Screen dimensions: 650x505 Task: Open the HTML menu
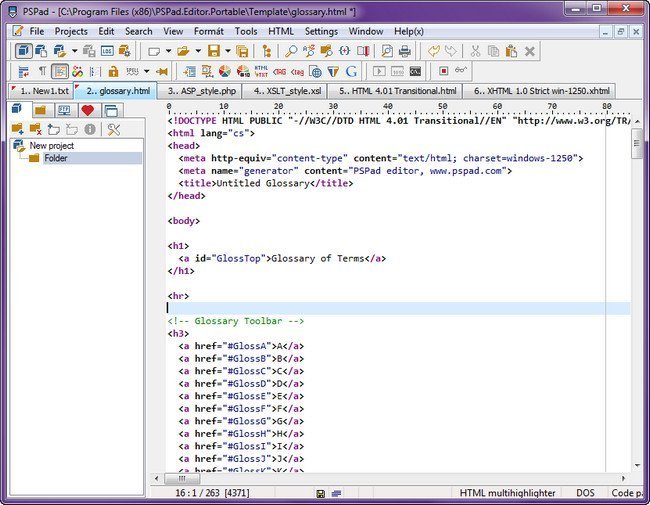281,32
